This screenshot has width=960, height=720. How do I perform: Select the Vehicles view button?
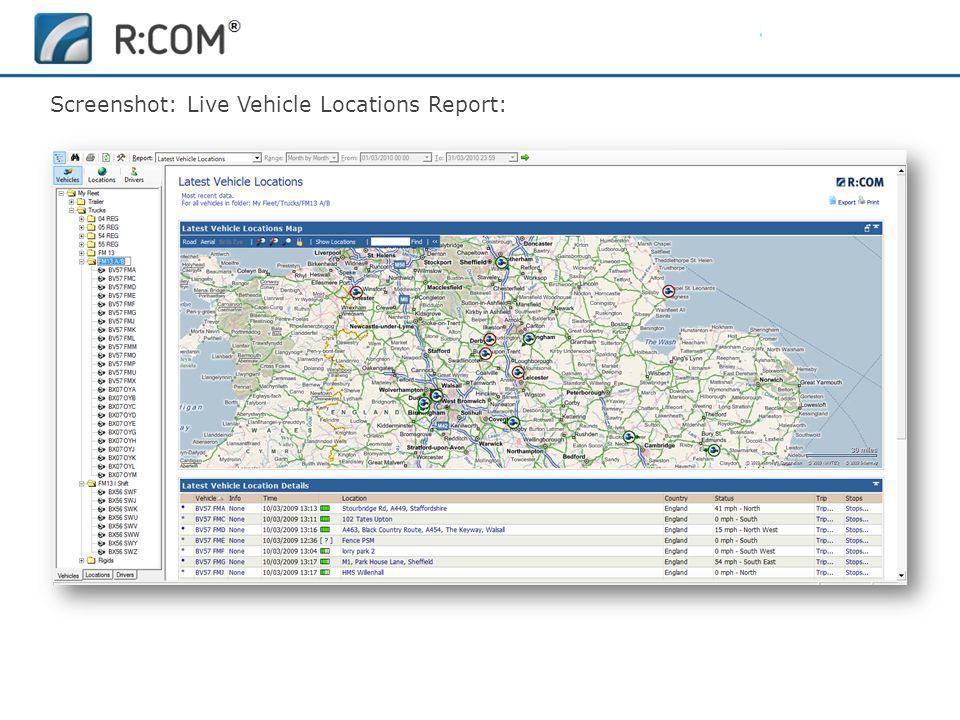pyautogui.click(x=67, y=175)
